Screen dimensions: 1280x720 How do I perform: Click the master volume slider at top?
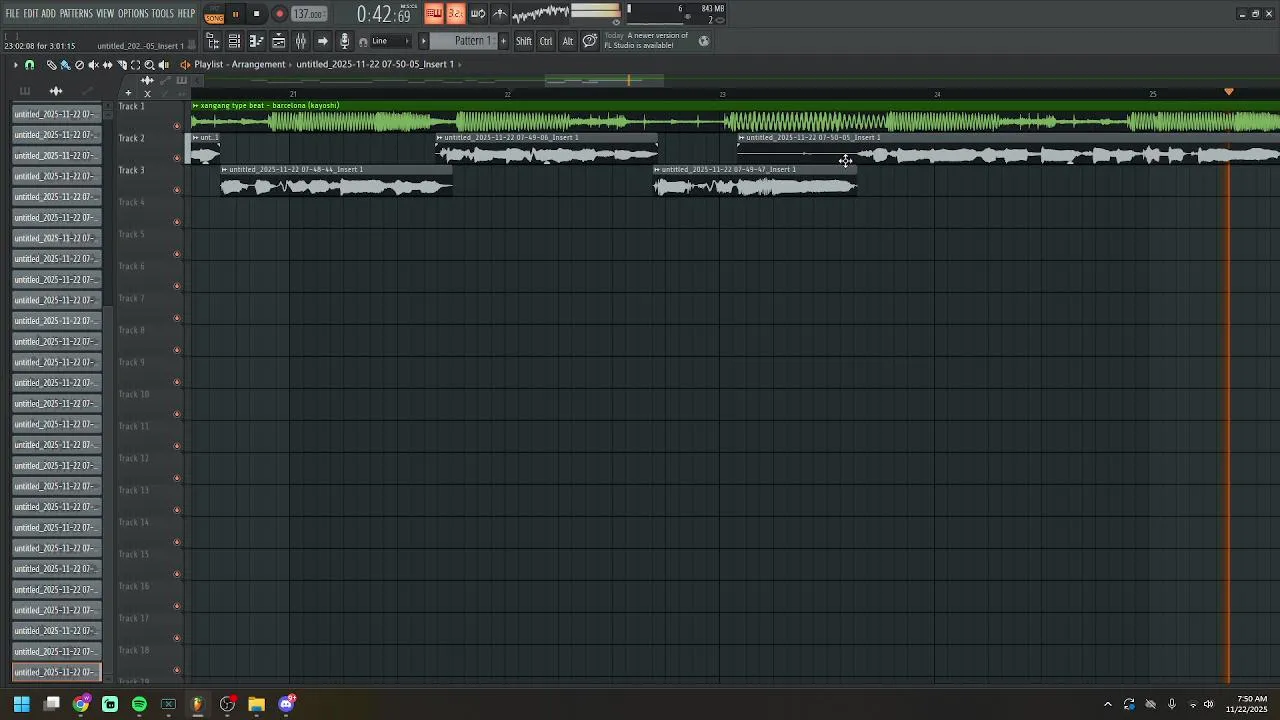pyautogui.click(x=595, y=10)
